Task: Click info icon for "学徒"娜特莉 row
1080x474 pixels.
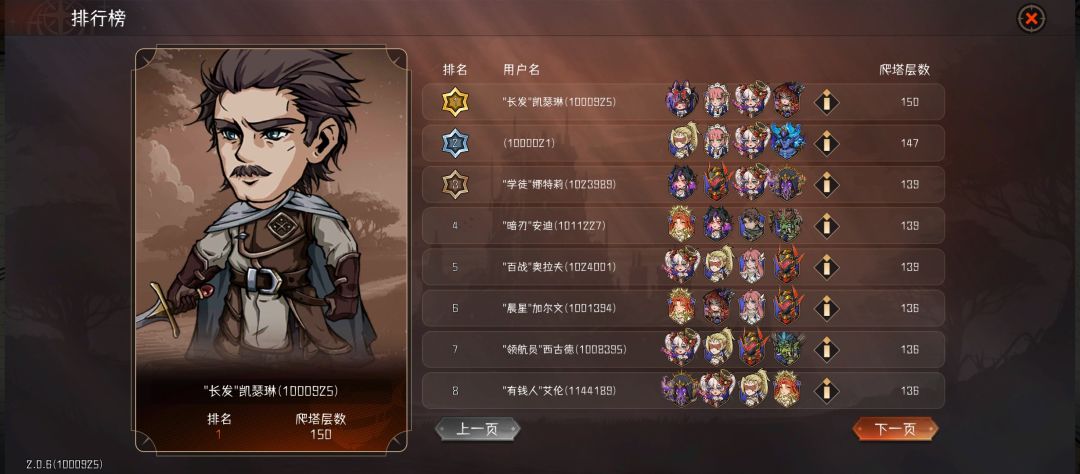Action: click(826, 185)
